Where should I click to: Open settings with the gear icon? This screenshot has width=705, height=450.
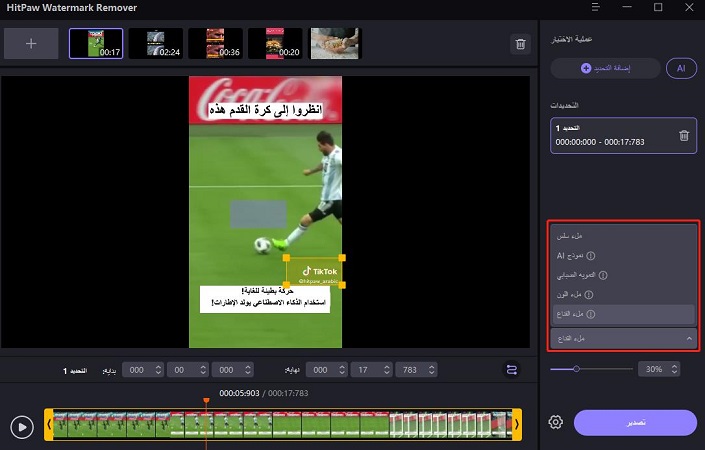(556, 422)
